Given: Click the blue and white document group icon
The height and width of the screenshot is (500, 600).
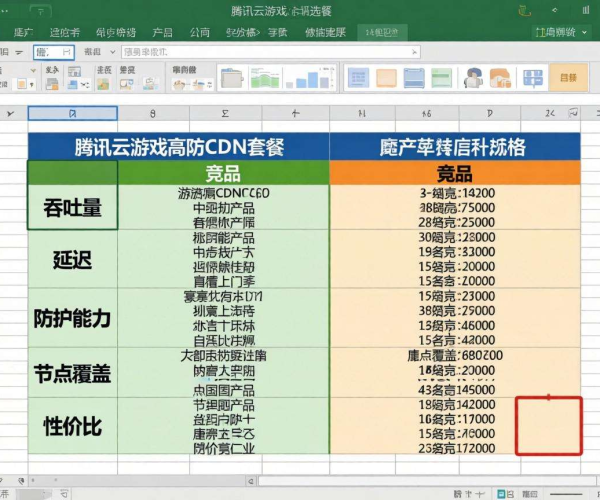Looking at the screenshot, I should pyautogui.click(x=150, y=83).
